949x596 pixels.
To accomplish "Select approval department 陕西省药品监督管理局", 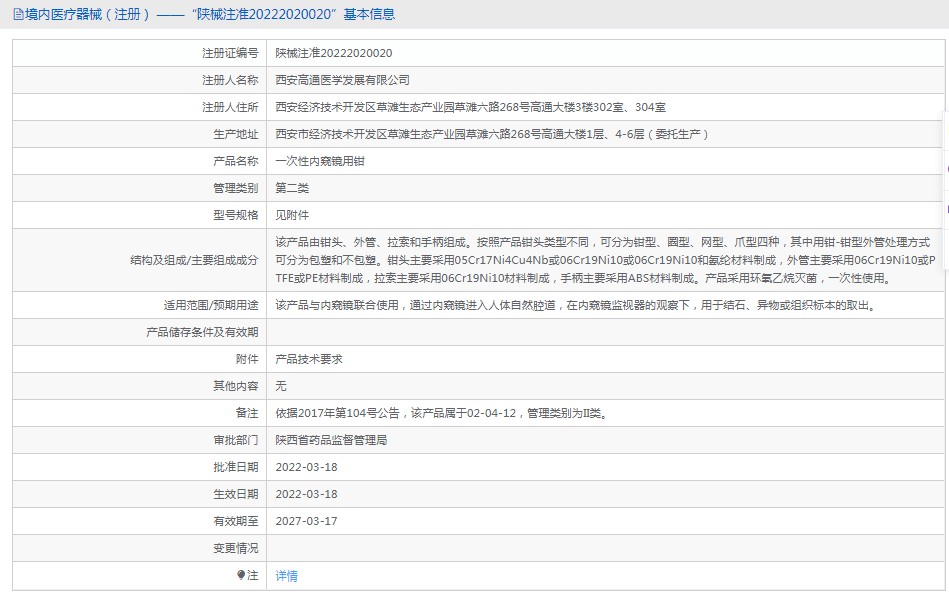I will [x=331, y=440].
